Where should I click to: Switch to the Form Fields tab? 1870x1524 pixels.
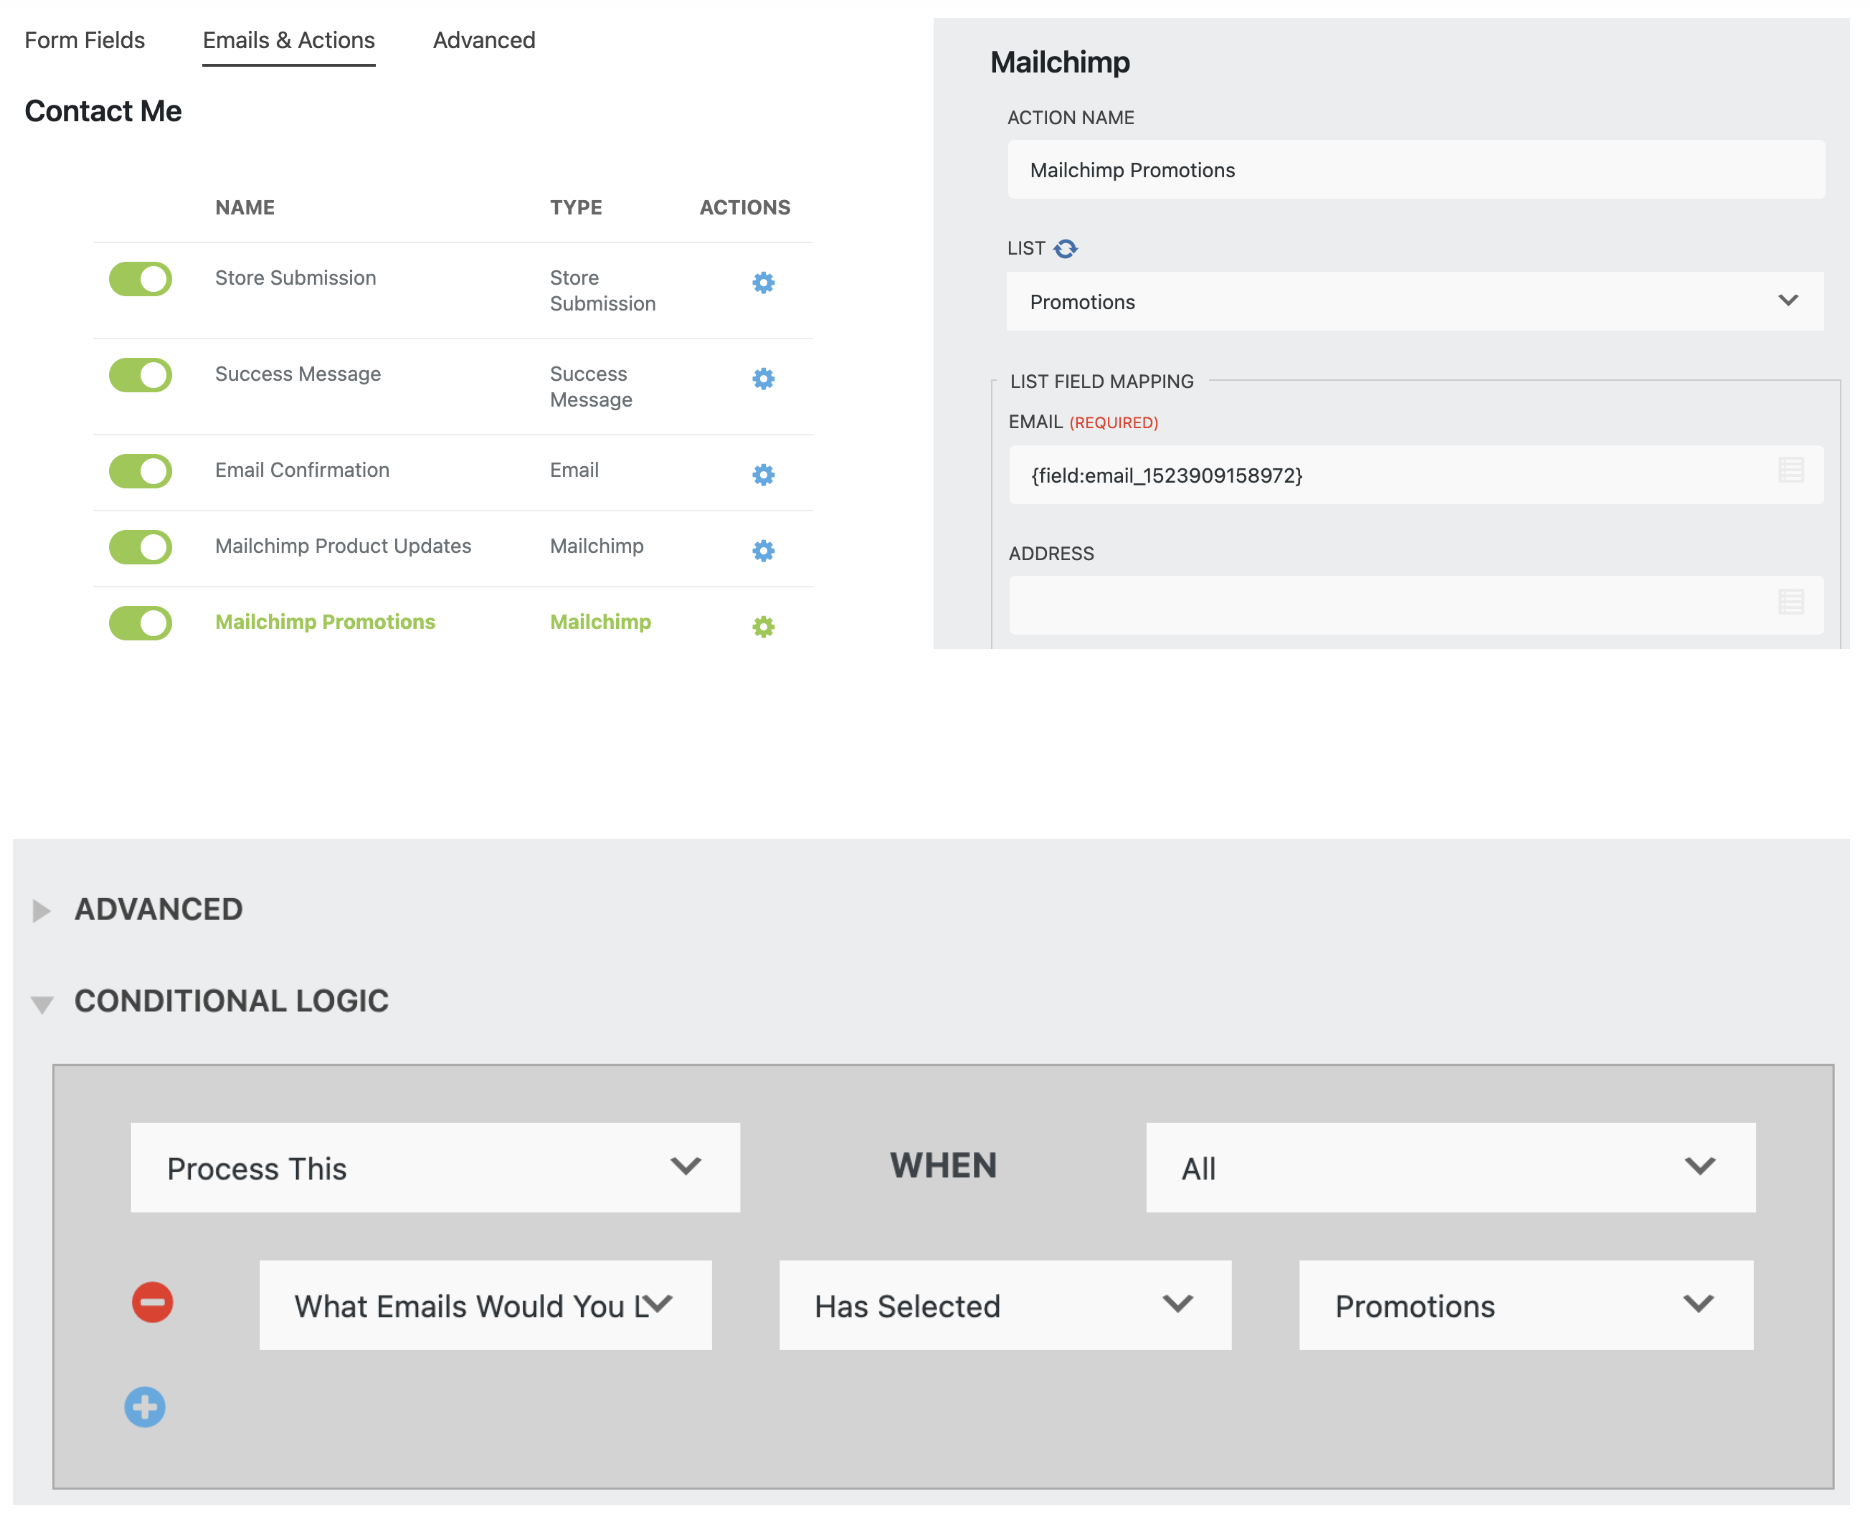click(x=85, y=40)
